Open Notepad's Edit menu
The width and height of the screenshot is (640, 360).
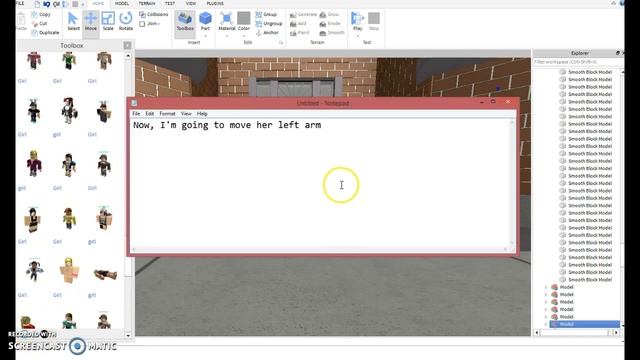pyautogui.click(x=150, y=113)
